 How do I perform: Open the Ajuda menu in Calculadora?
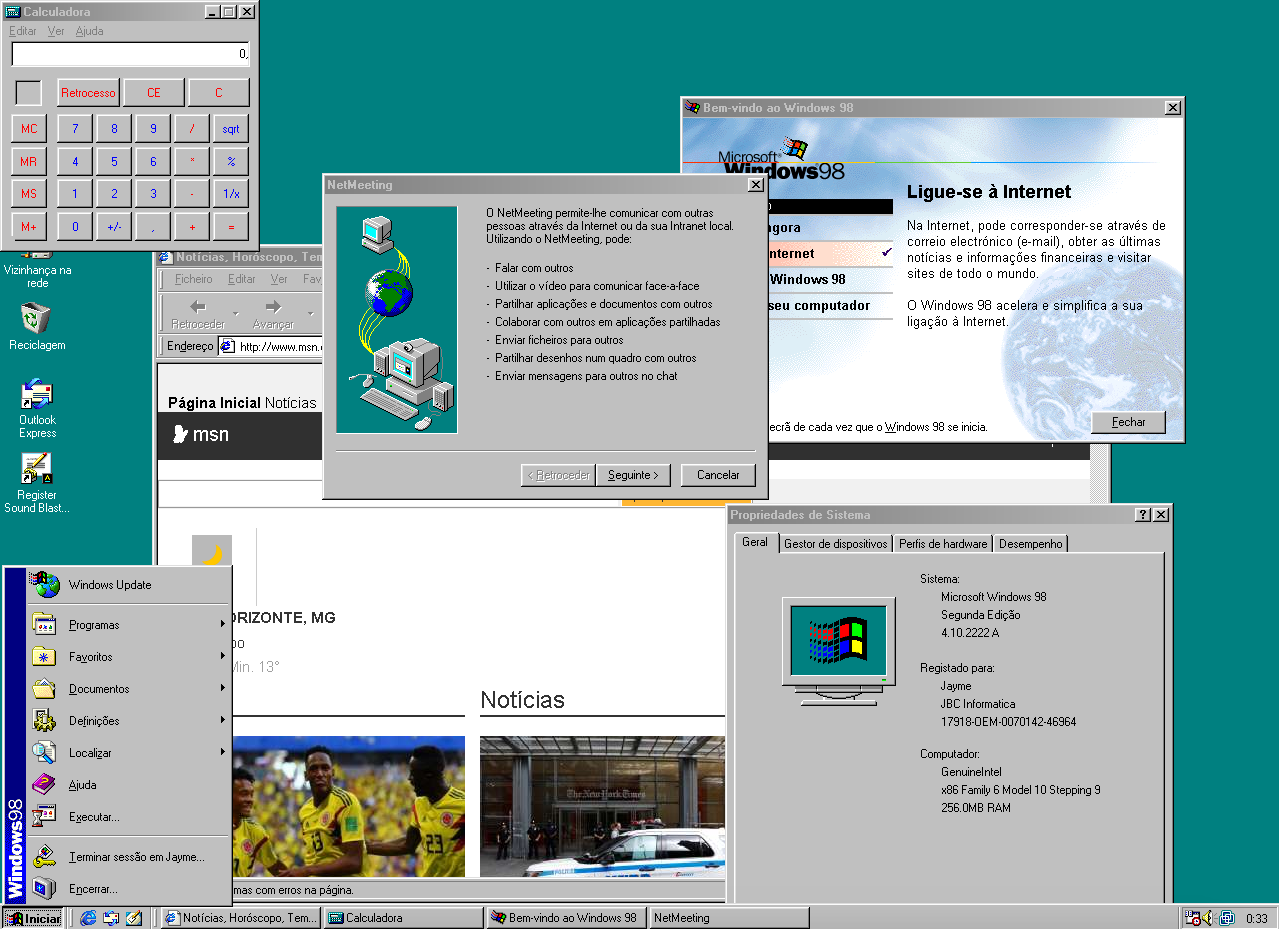click(x=89, y=31)
